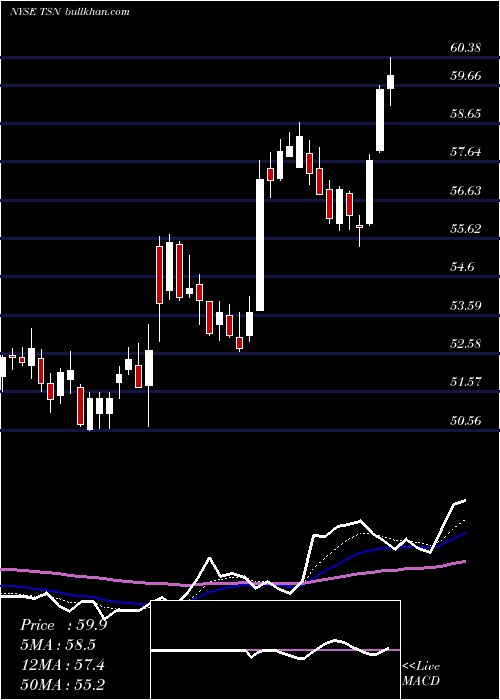Viewport: 500px width, 700px height.
Task: Click the 57.64 price axis label
Action: [466, 152]
